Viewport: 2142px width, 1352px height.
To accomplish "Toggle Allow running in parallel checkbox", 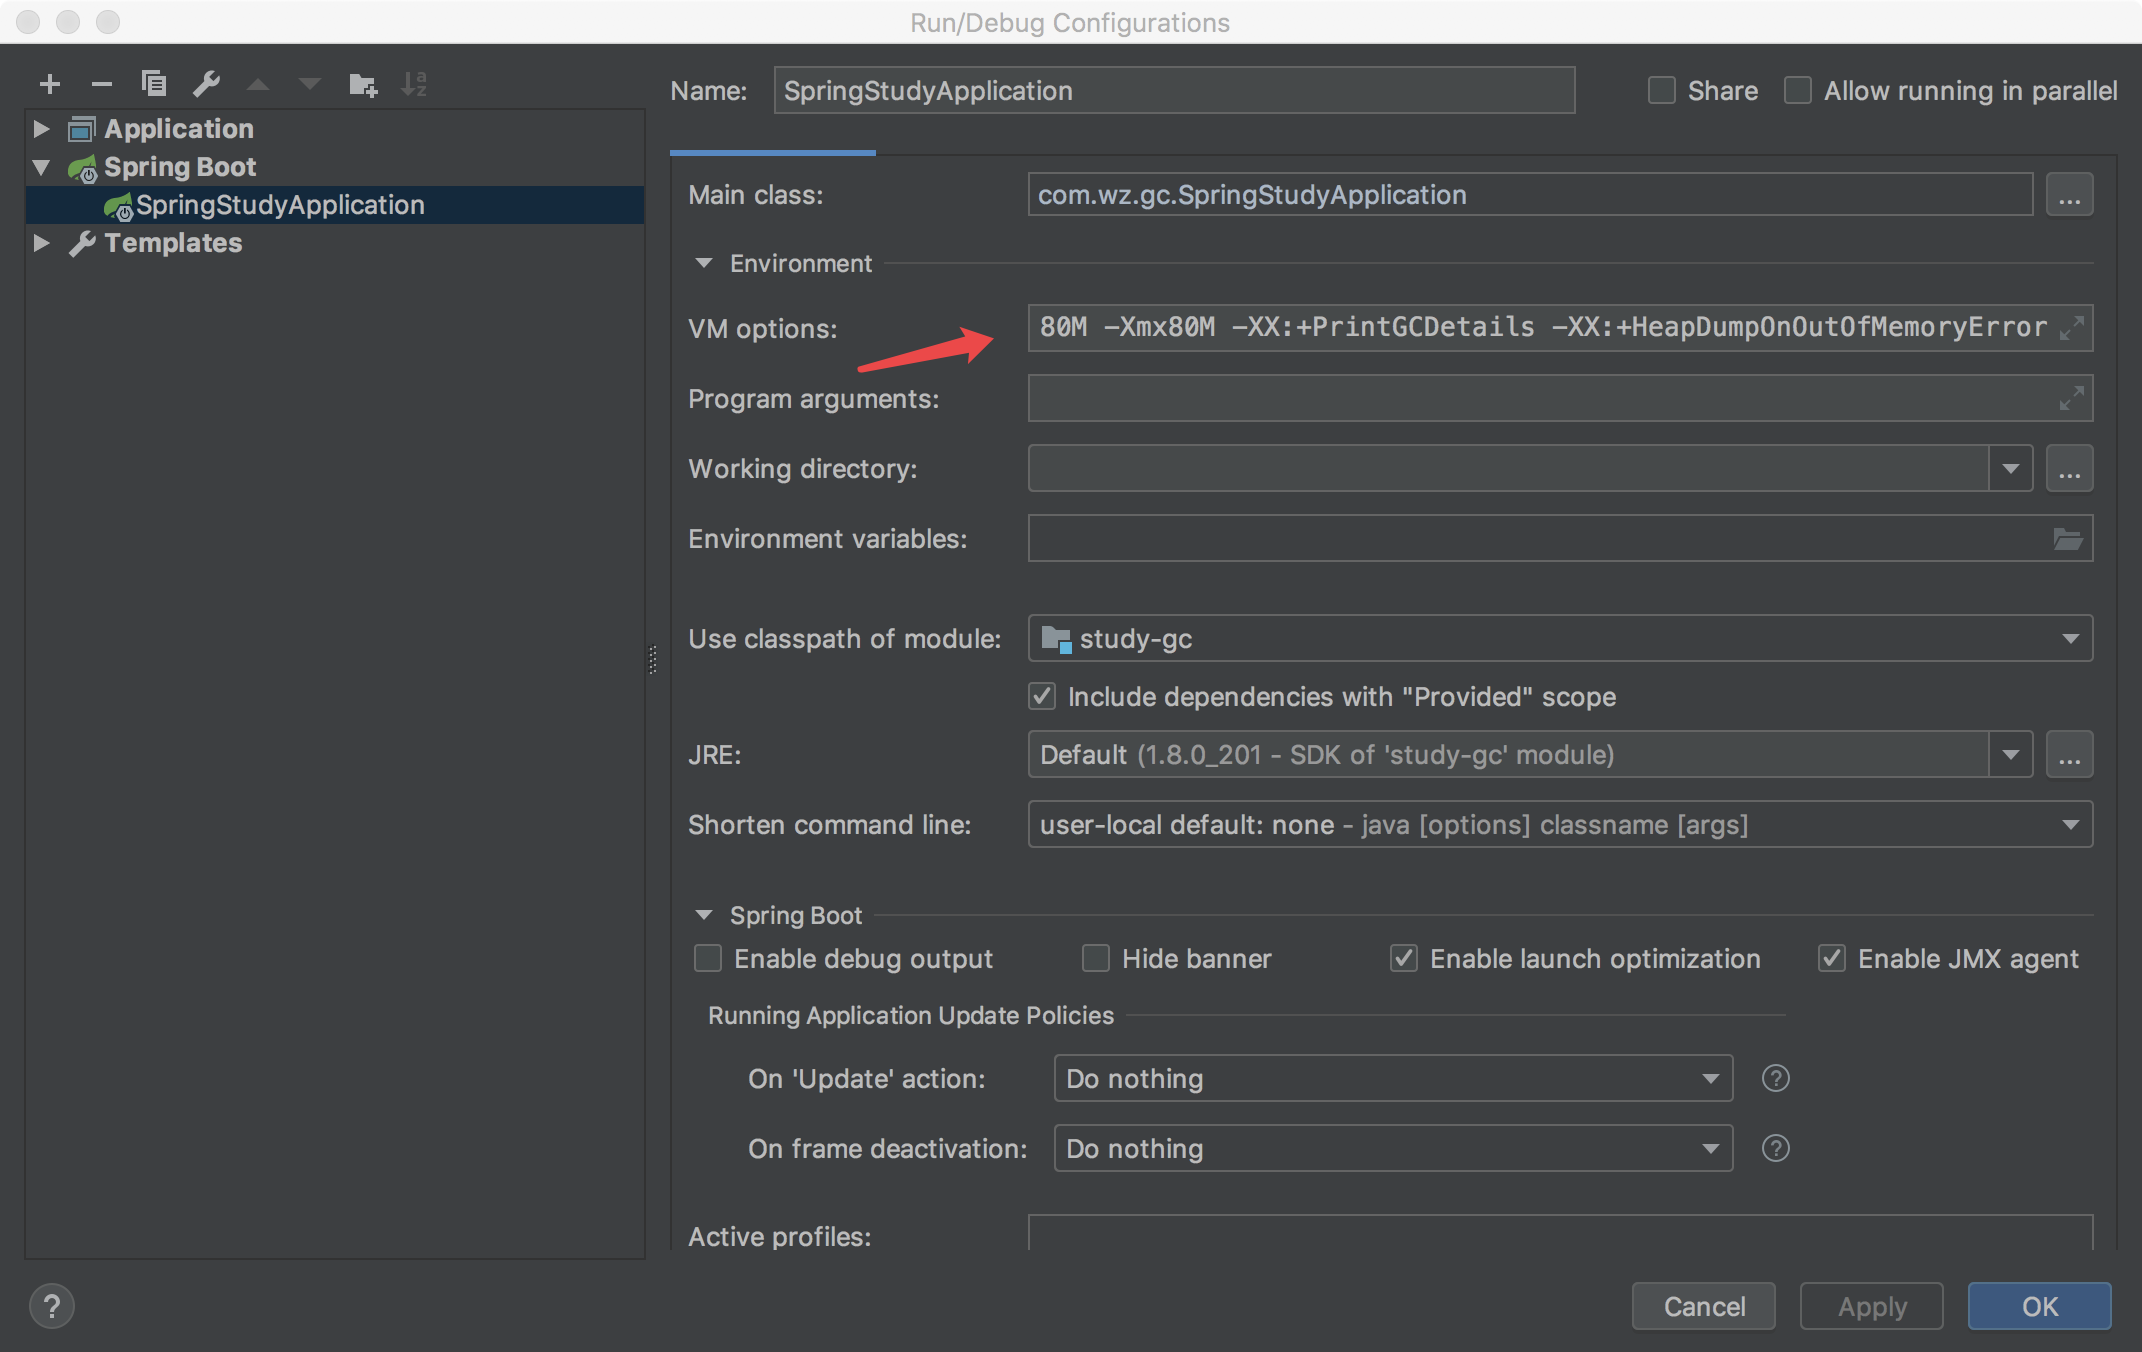I will point(1798,91).
